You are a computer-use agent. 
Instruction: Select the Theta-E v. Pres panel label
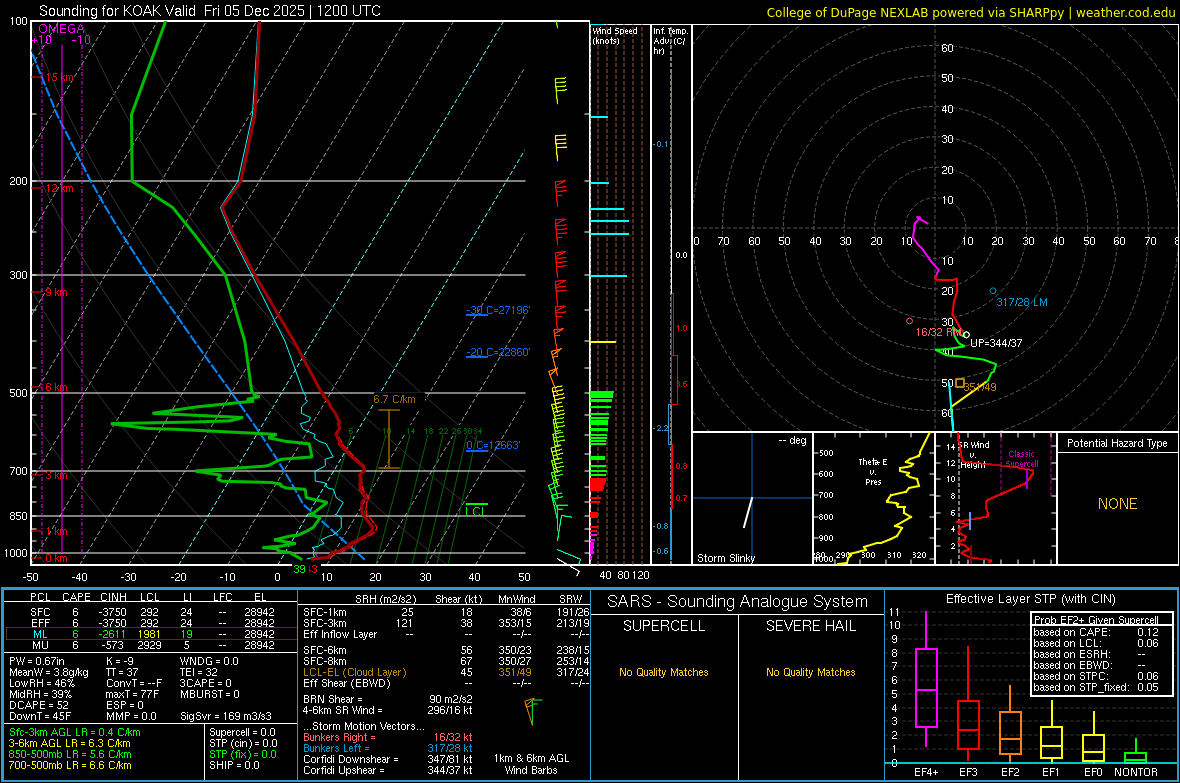[873, 471]
